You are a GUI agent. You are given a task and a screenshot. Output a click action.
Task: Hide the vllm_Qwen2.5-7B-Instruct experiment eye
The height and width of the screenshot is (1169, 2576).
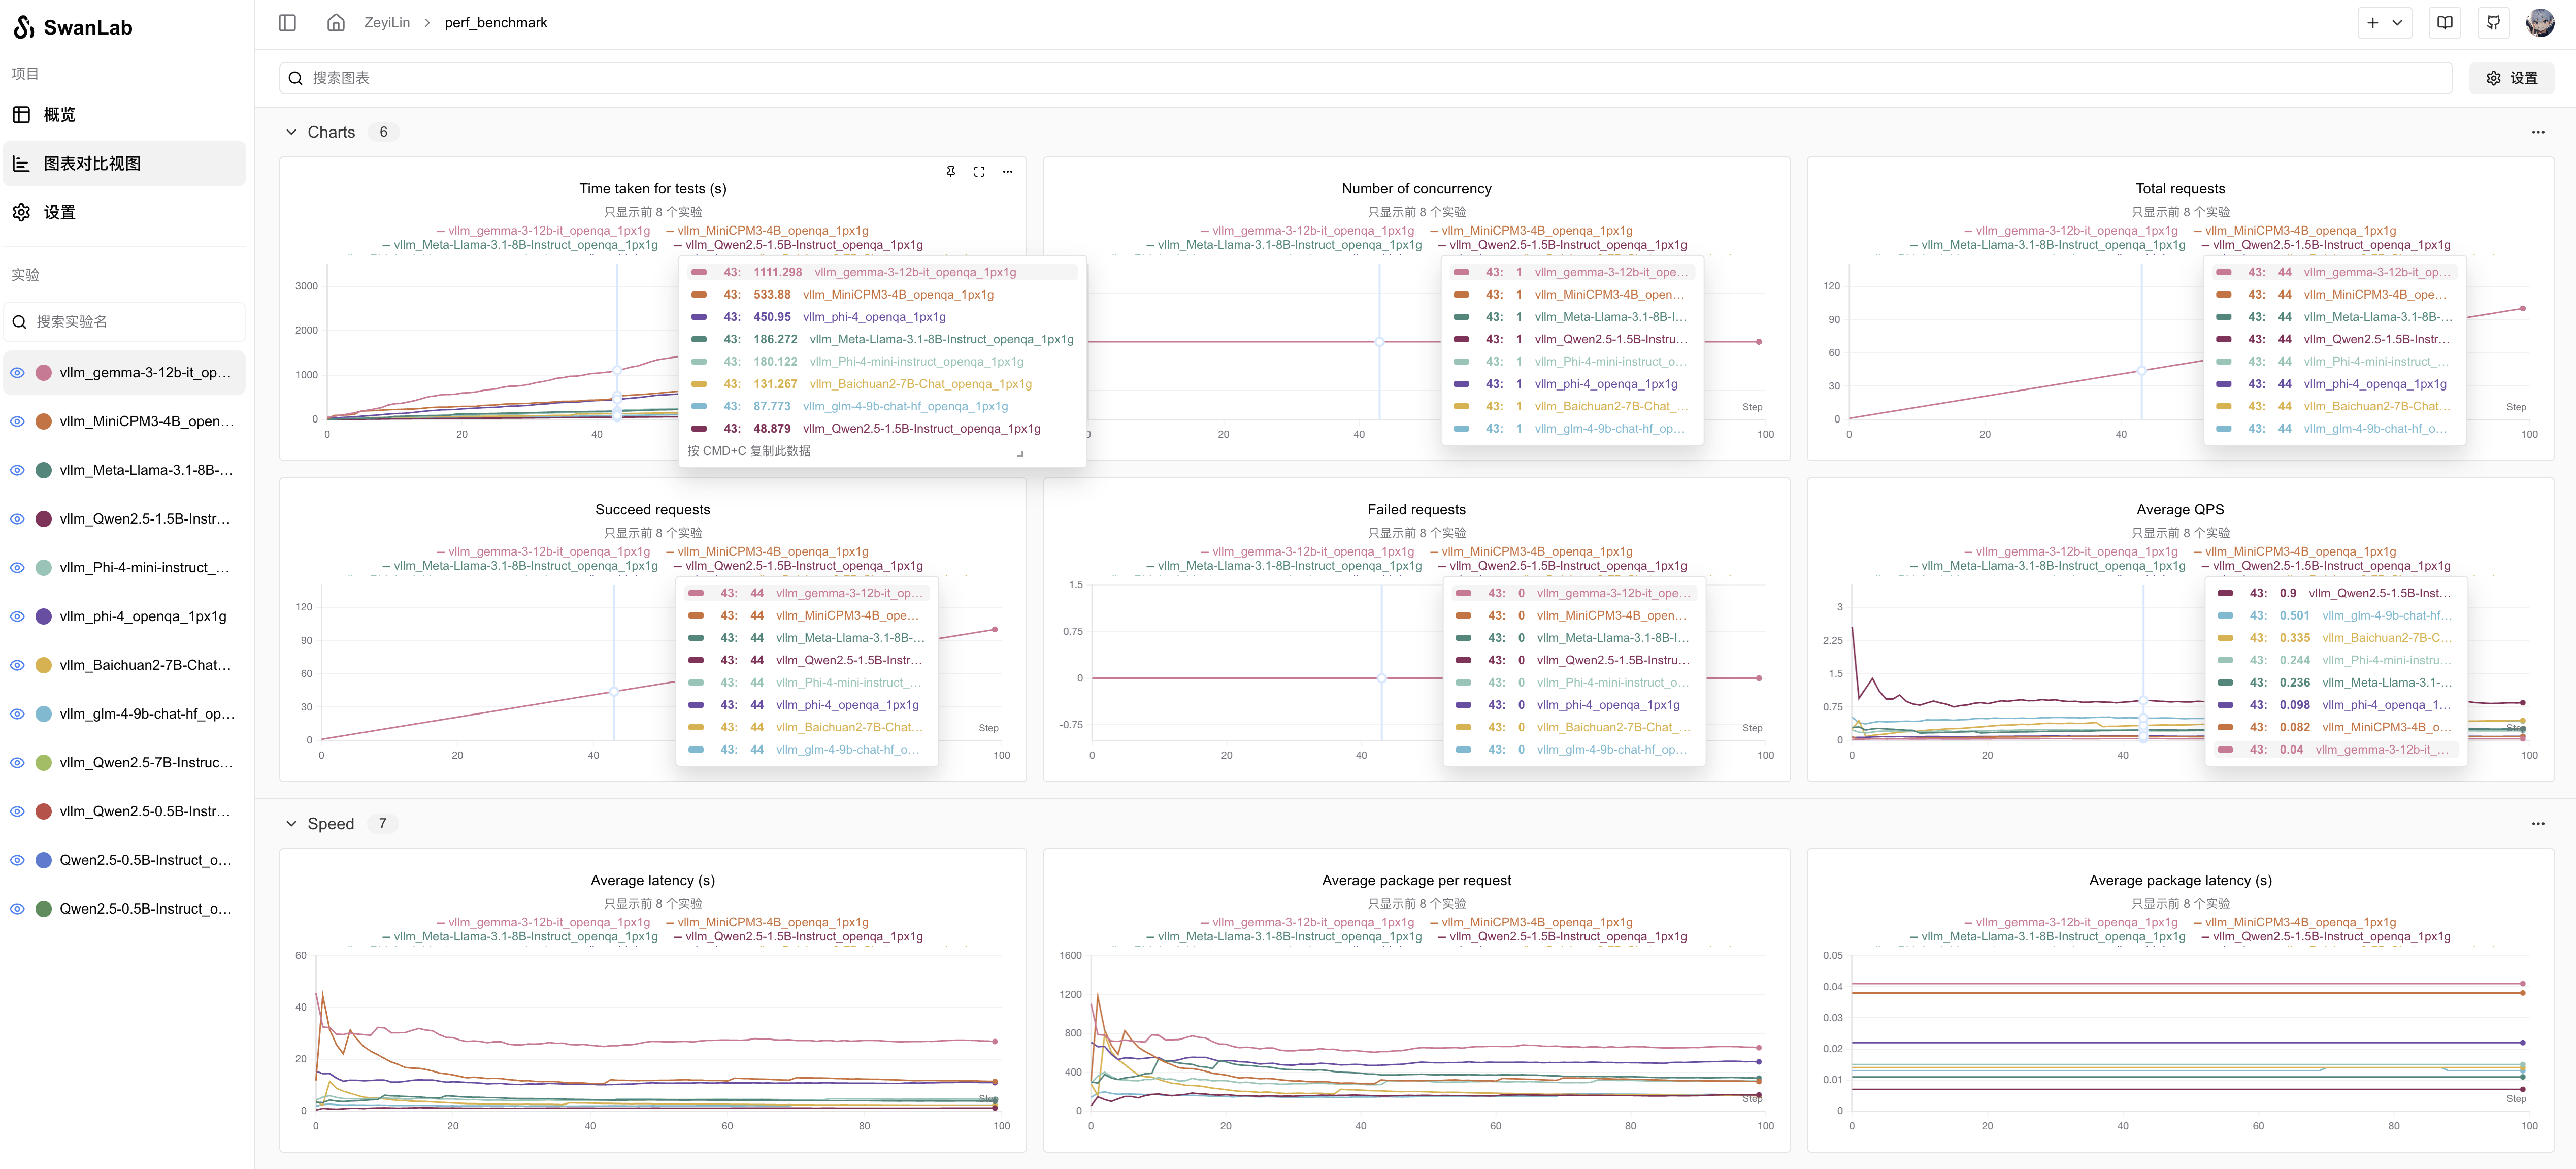pos(17,762)
